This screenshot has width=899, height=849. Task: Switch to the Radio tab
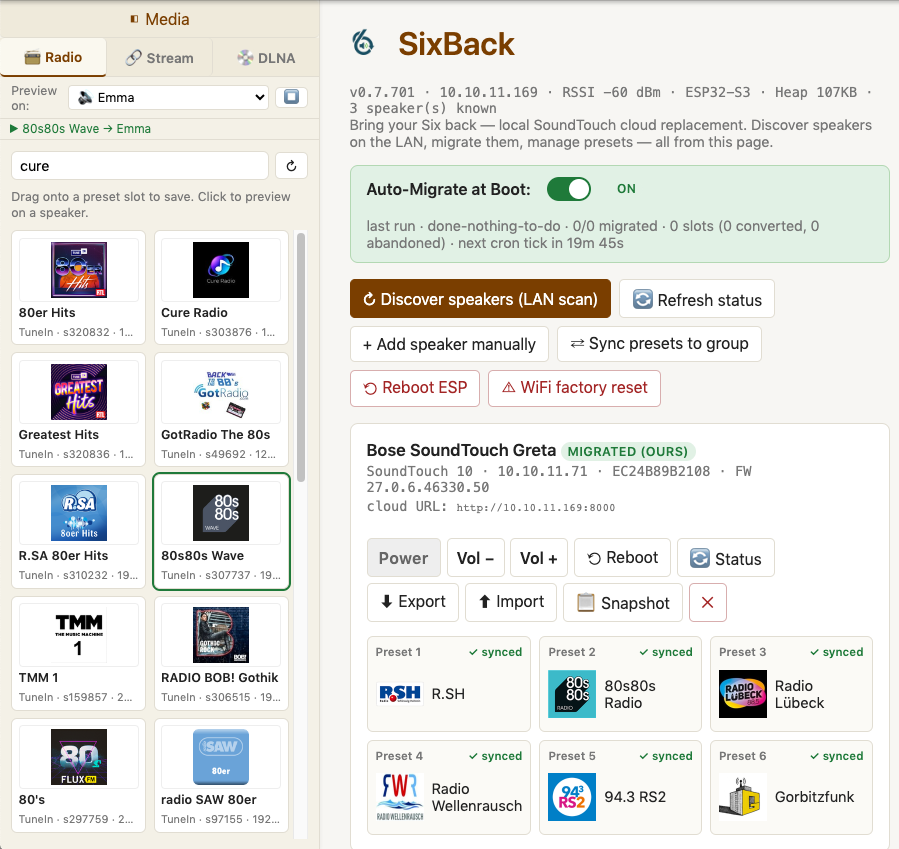[x=53, y=57]
